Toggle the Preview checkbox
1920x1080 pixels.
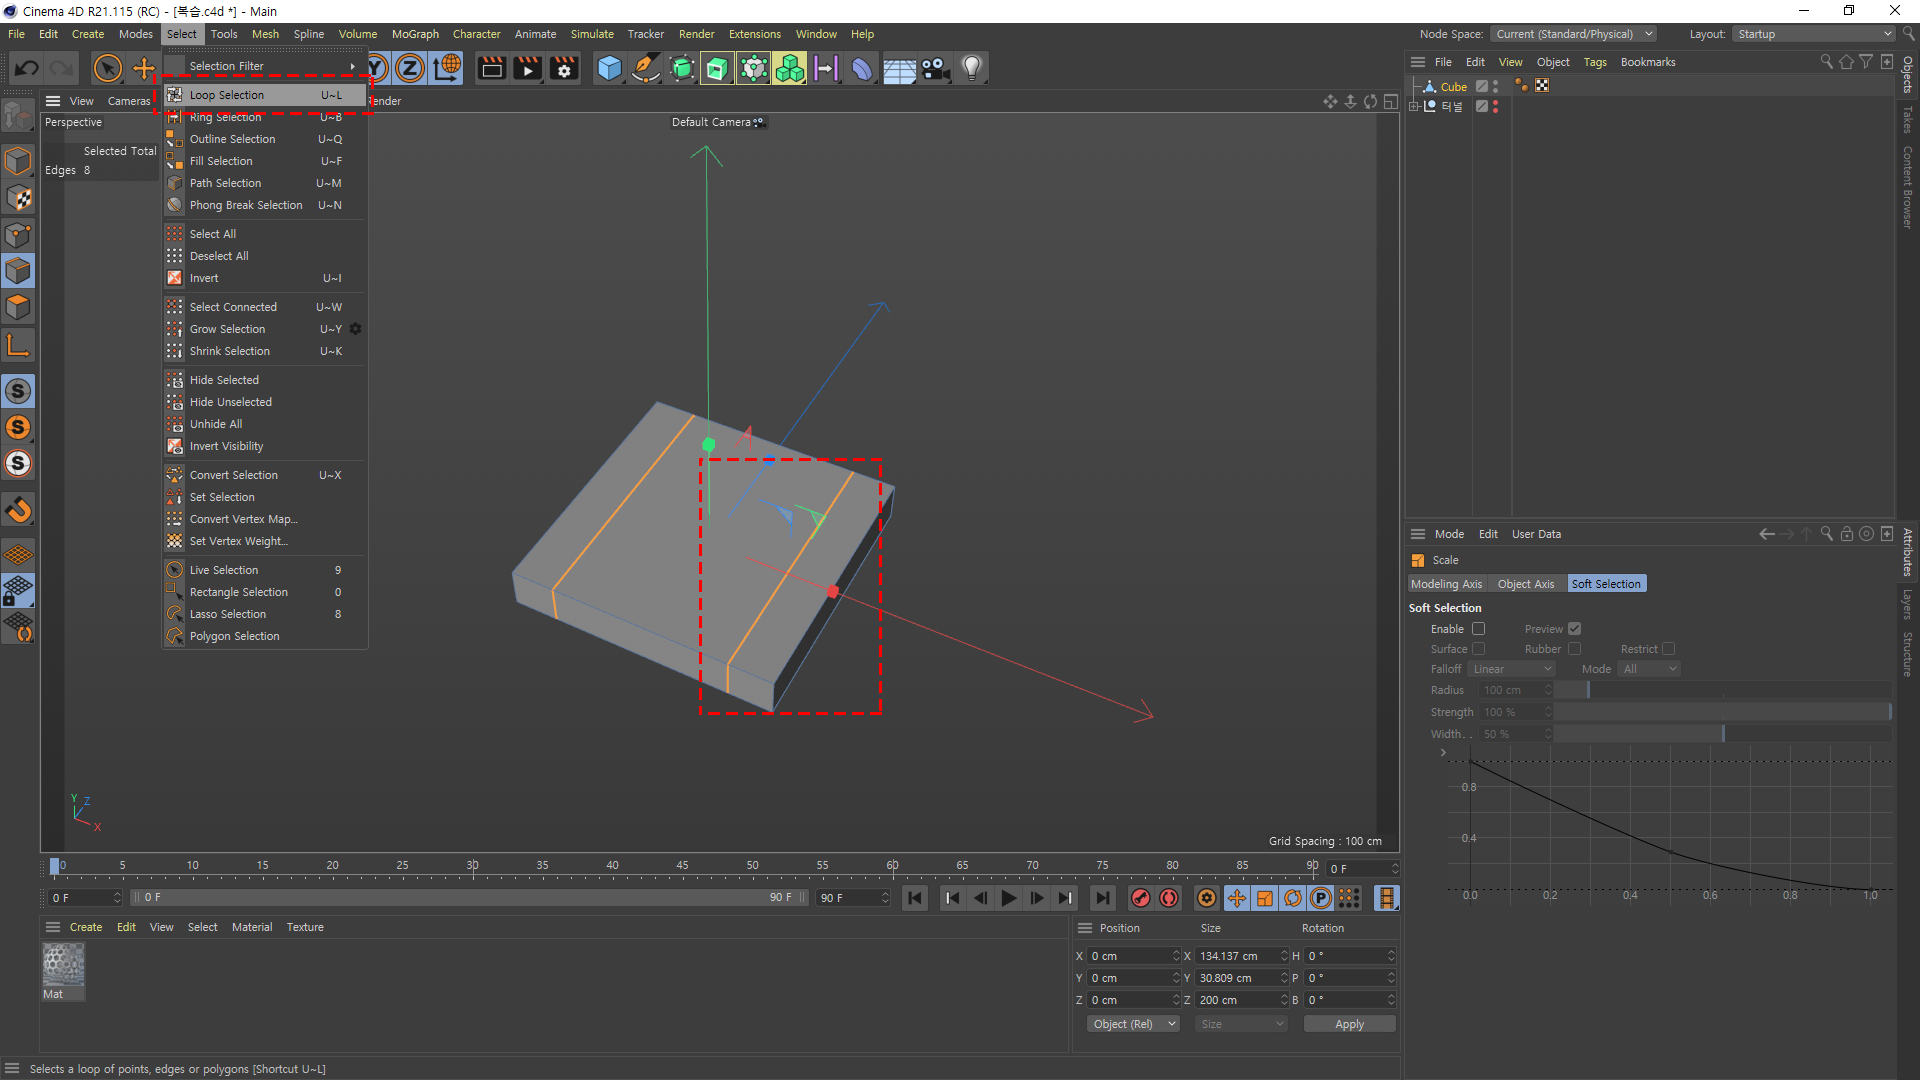pyautogui.click(x=1574, y=629)
